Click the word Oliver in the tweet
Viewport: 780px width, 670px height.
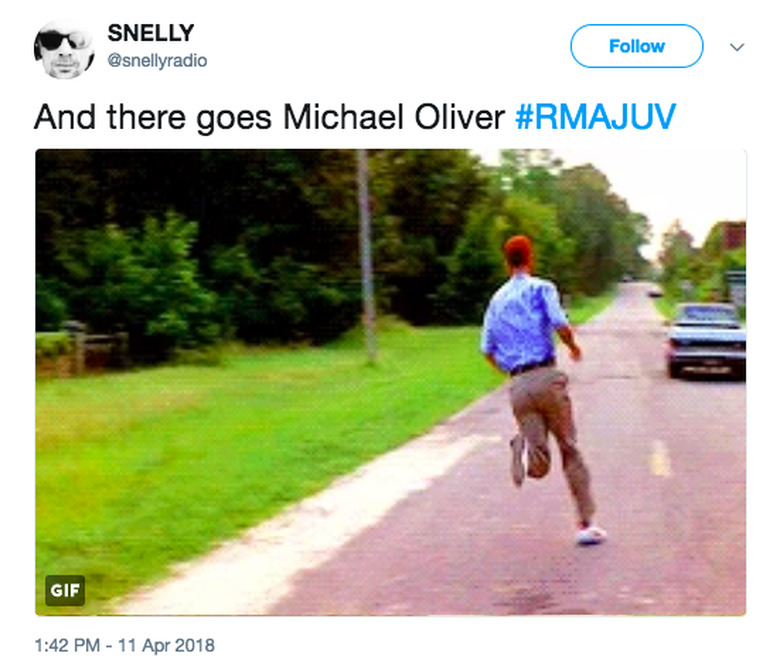[460, 117]
